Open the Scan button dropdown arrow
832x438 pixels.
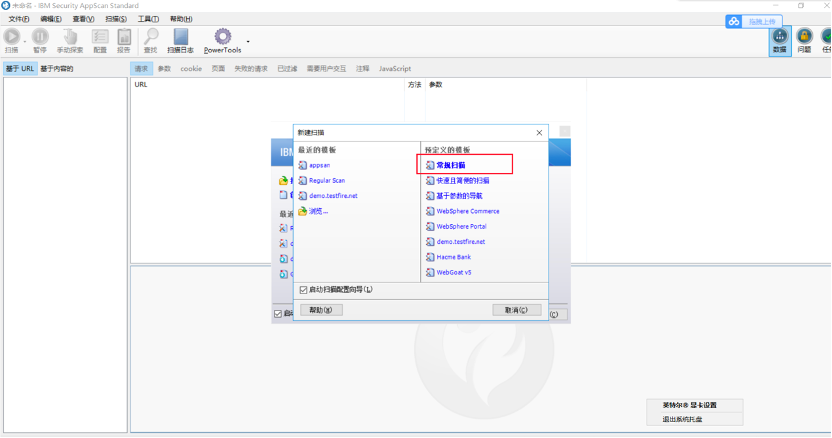coord(25,41)
